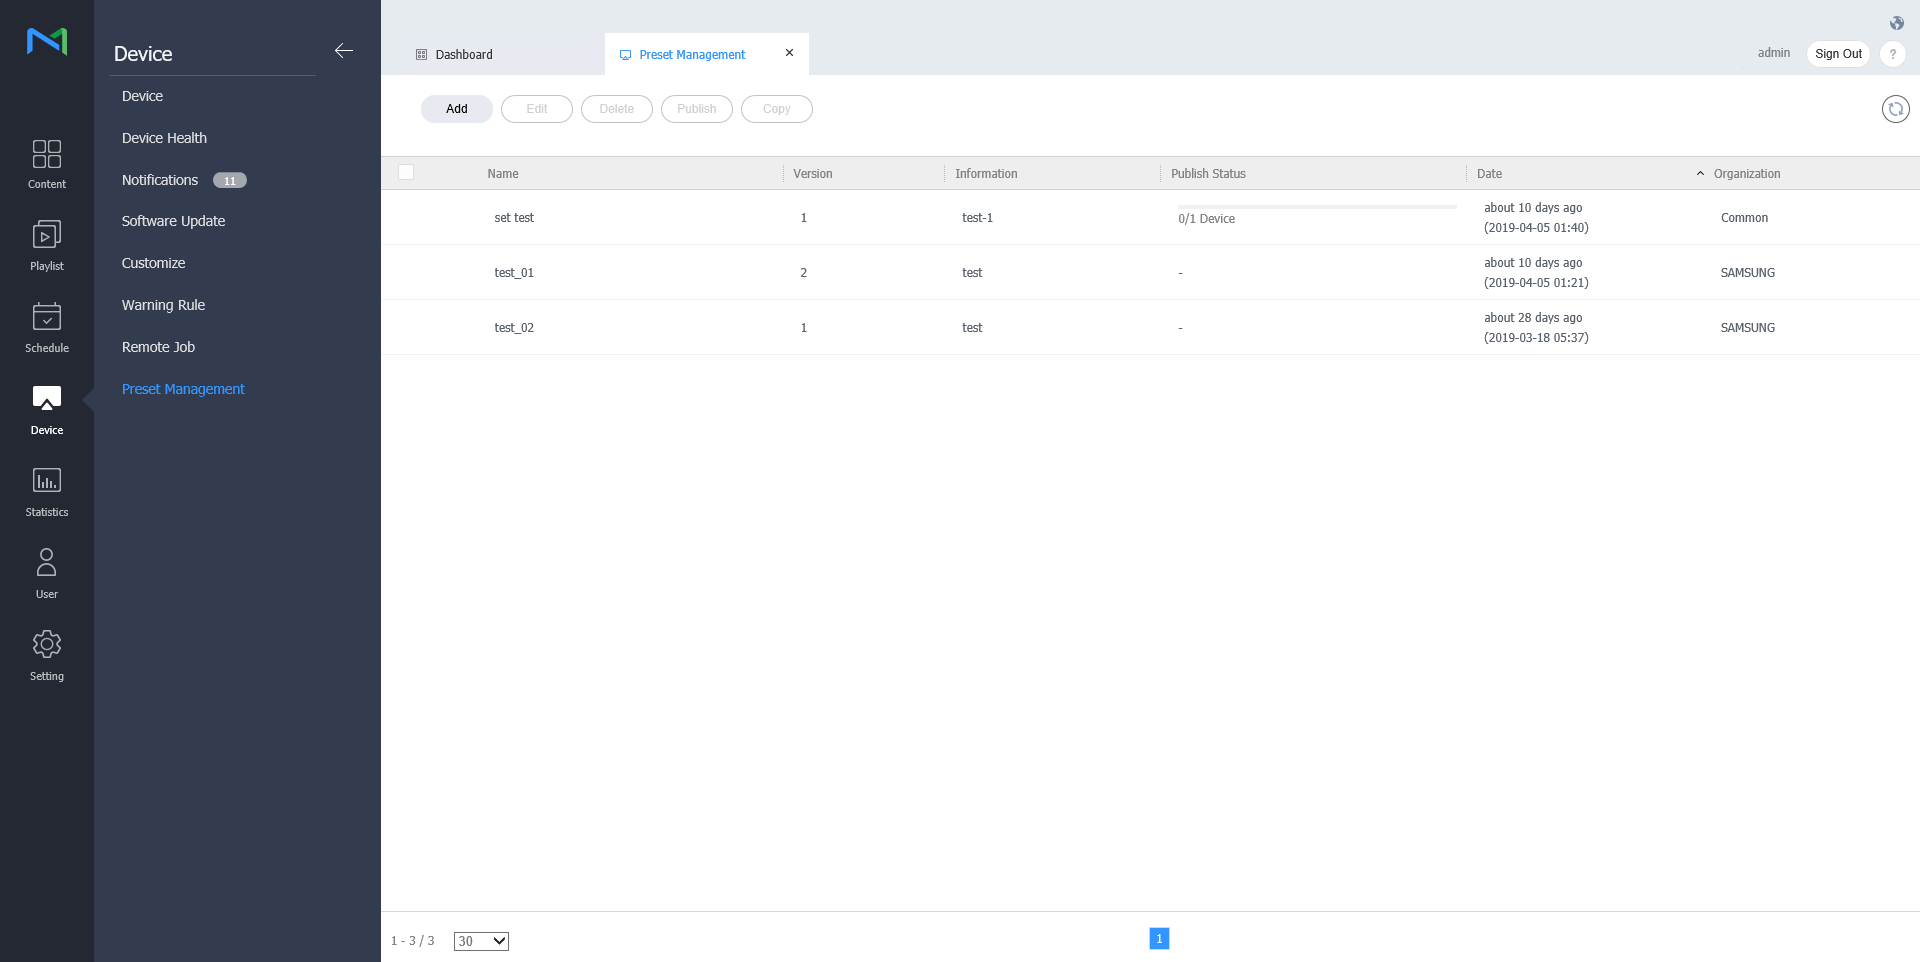Image resolution: width=1920 pixels, height=962 pixels.
Task: Open the User section icon
Action: (47, 564)
